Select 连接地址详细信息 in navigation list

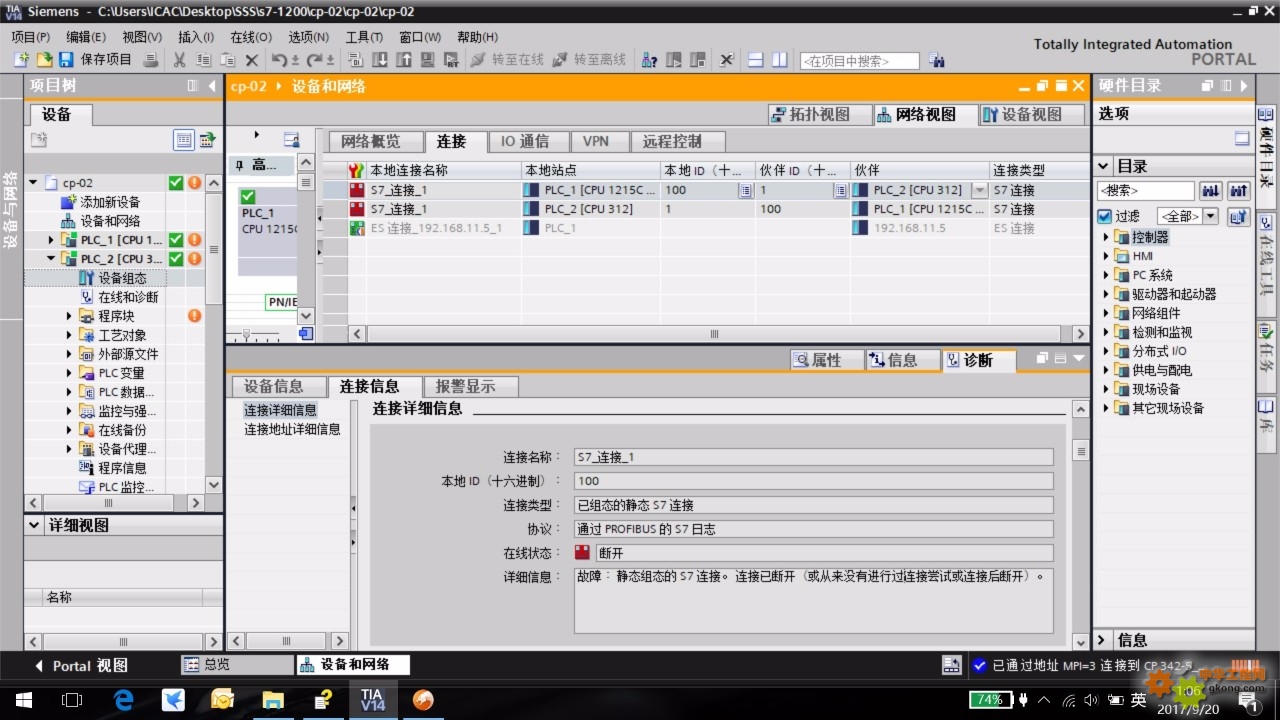pos(292,429)
